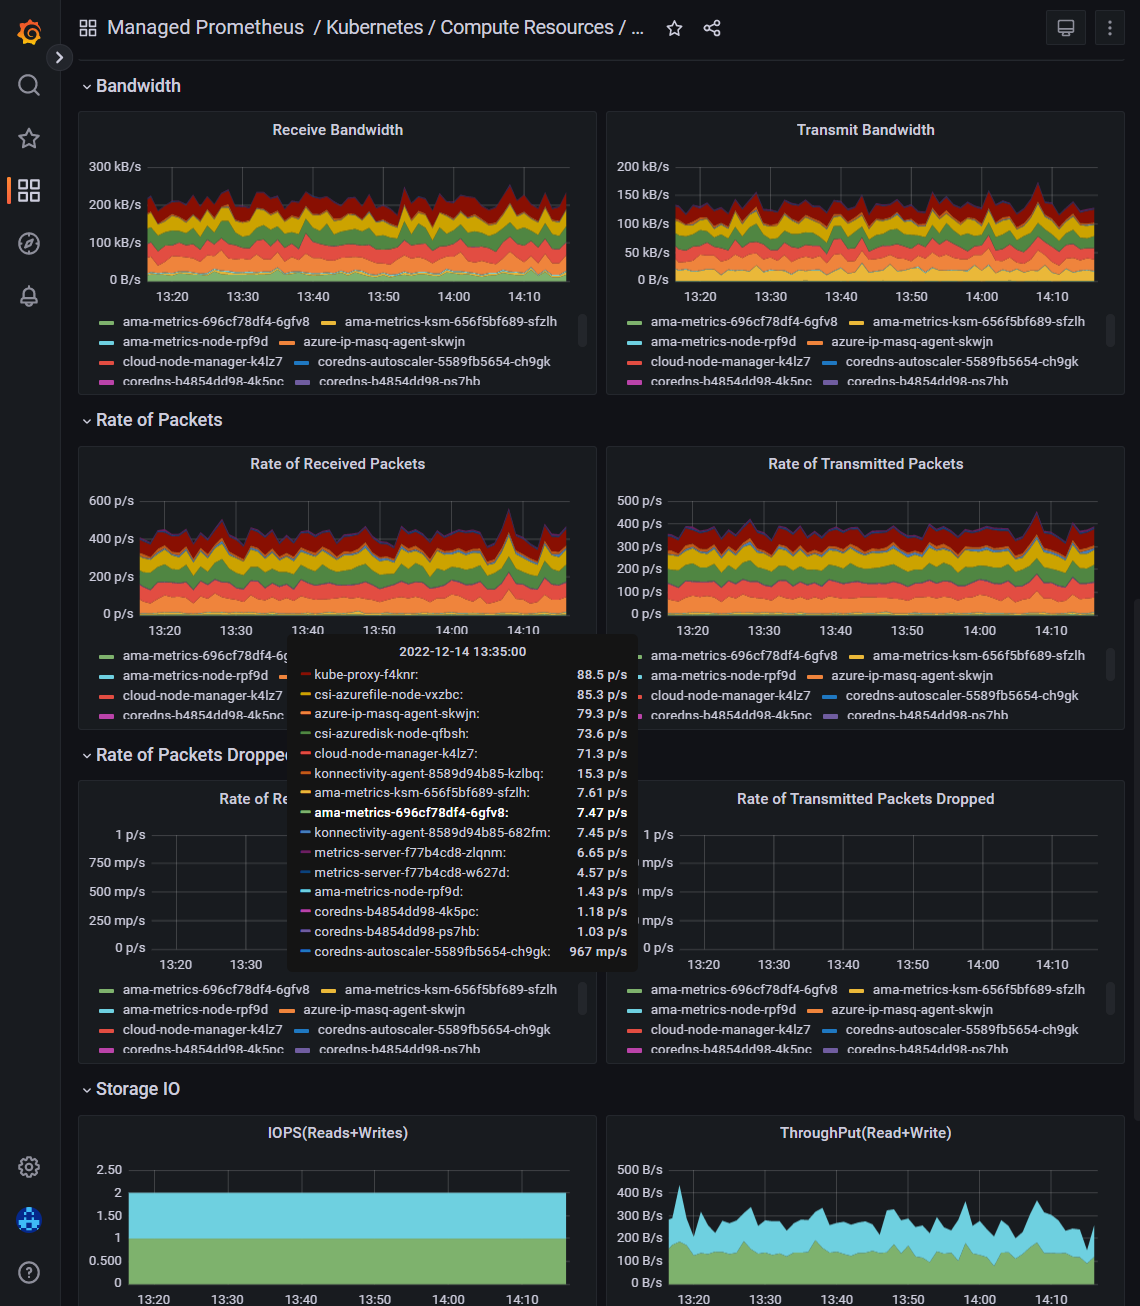Collapse the Storage IO row
Screen dimensions: 1140x1306
coord(137,1089)
